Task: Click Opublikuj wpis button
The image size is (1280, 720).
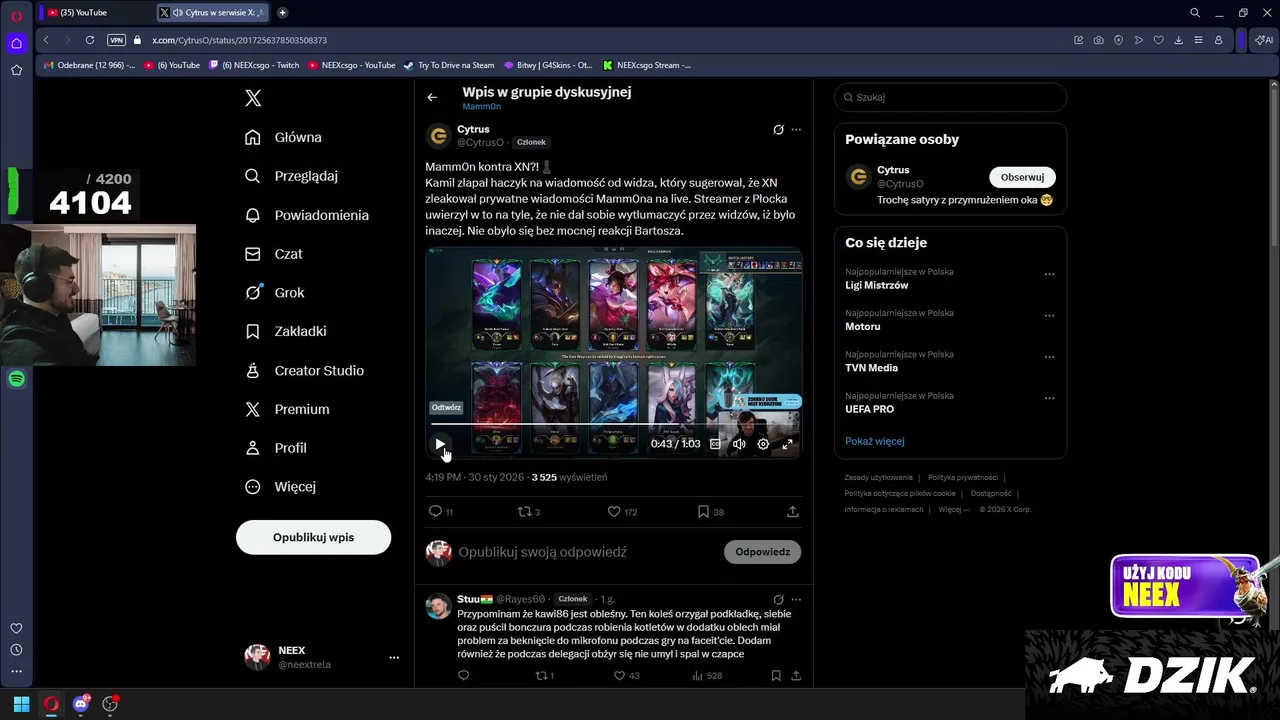Action: click(313, 537)
